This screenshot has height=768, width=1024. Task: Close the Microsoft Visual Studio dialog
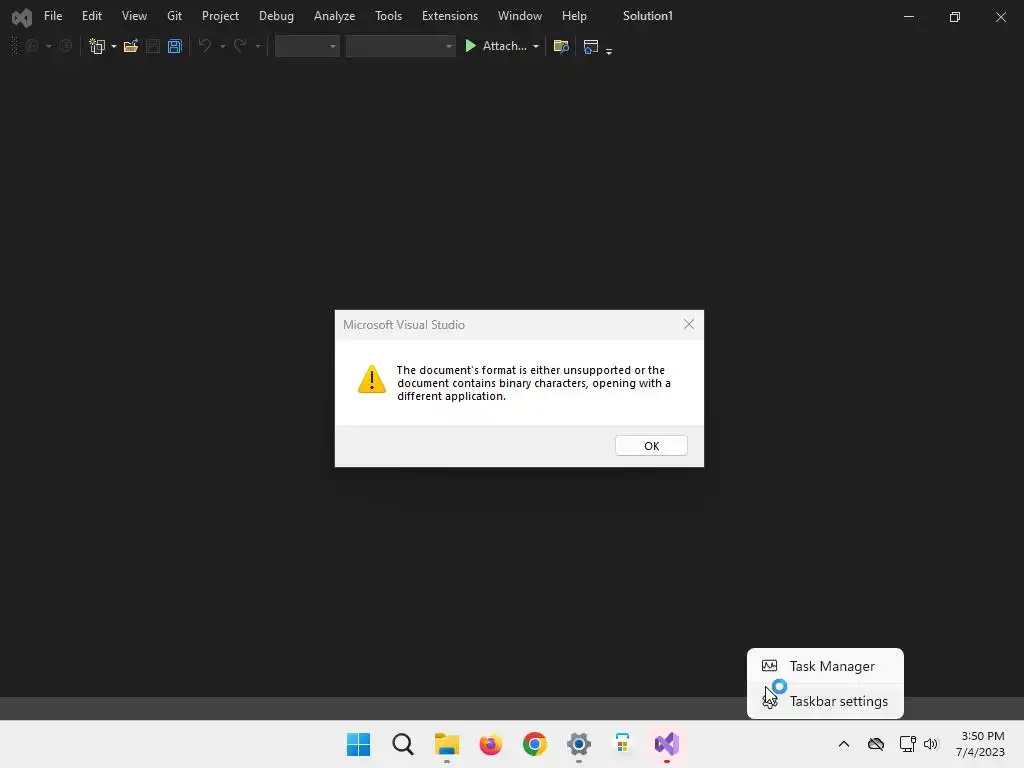pos(689,325)
